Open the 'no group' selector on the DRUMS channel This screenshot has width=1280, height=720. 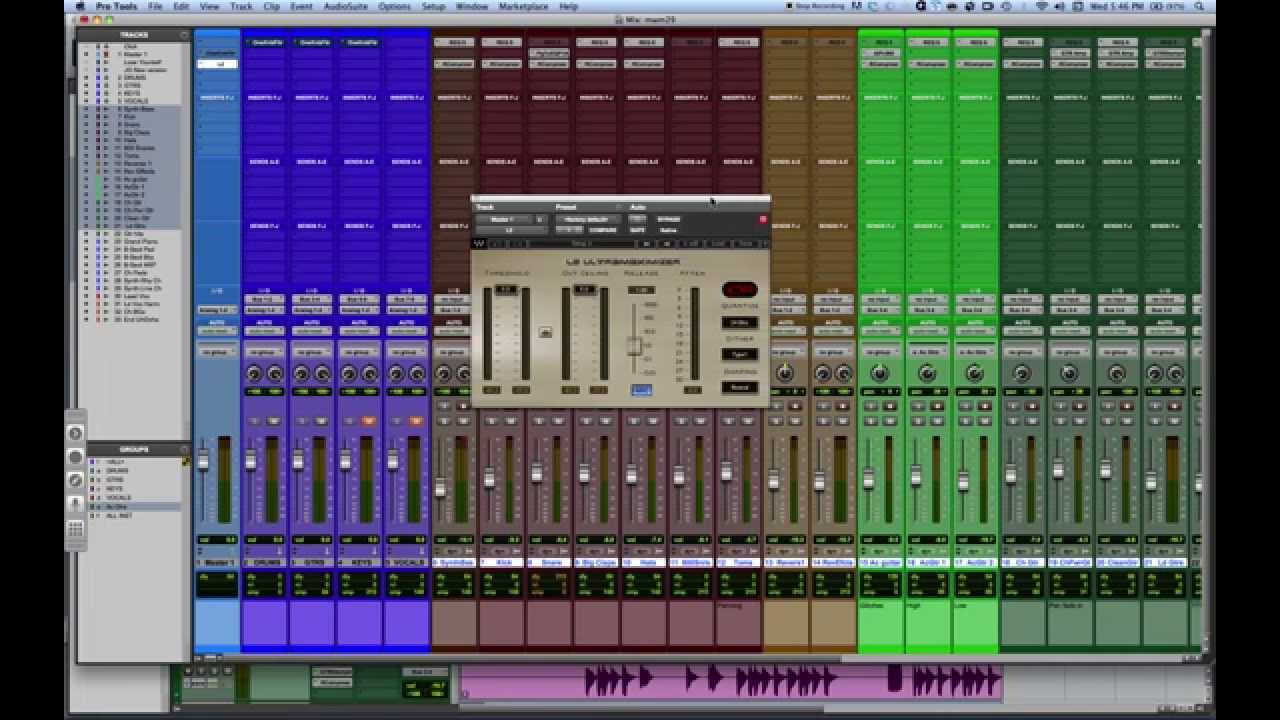tap(264, 352)
